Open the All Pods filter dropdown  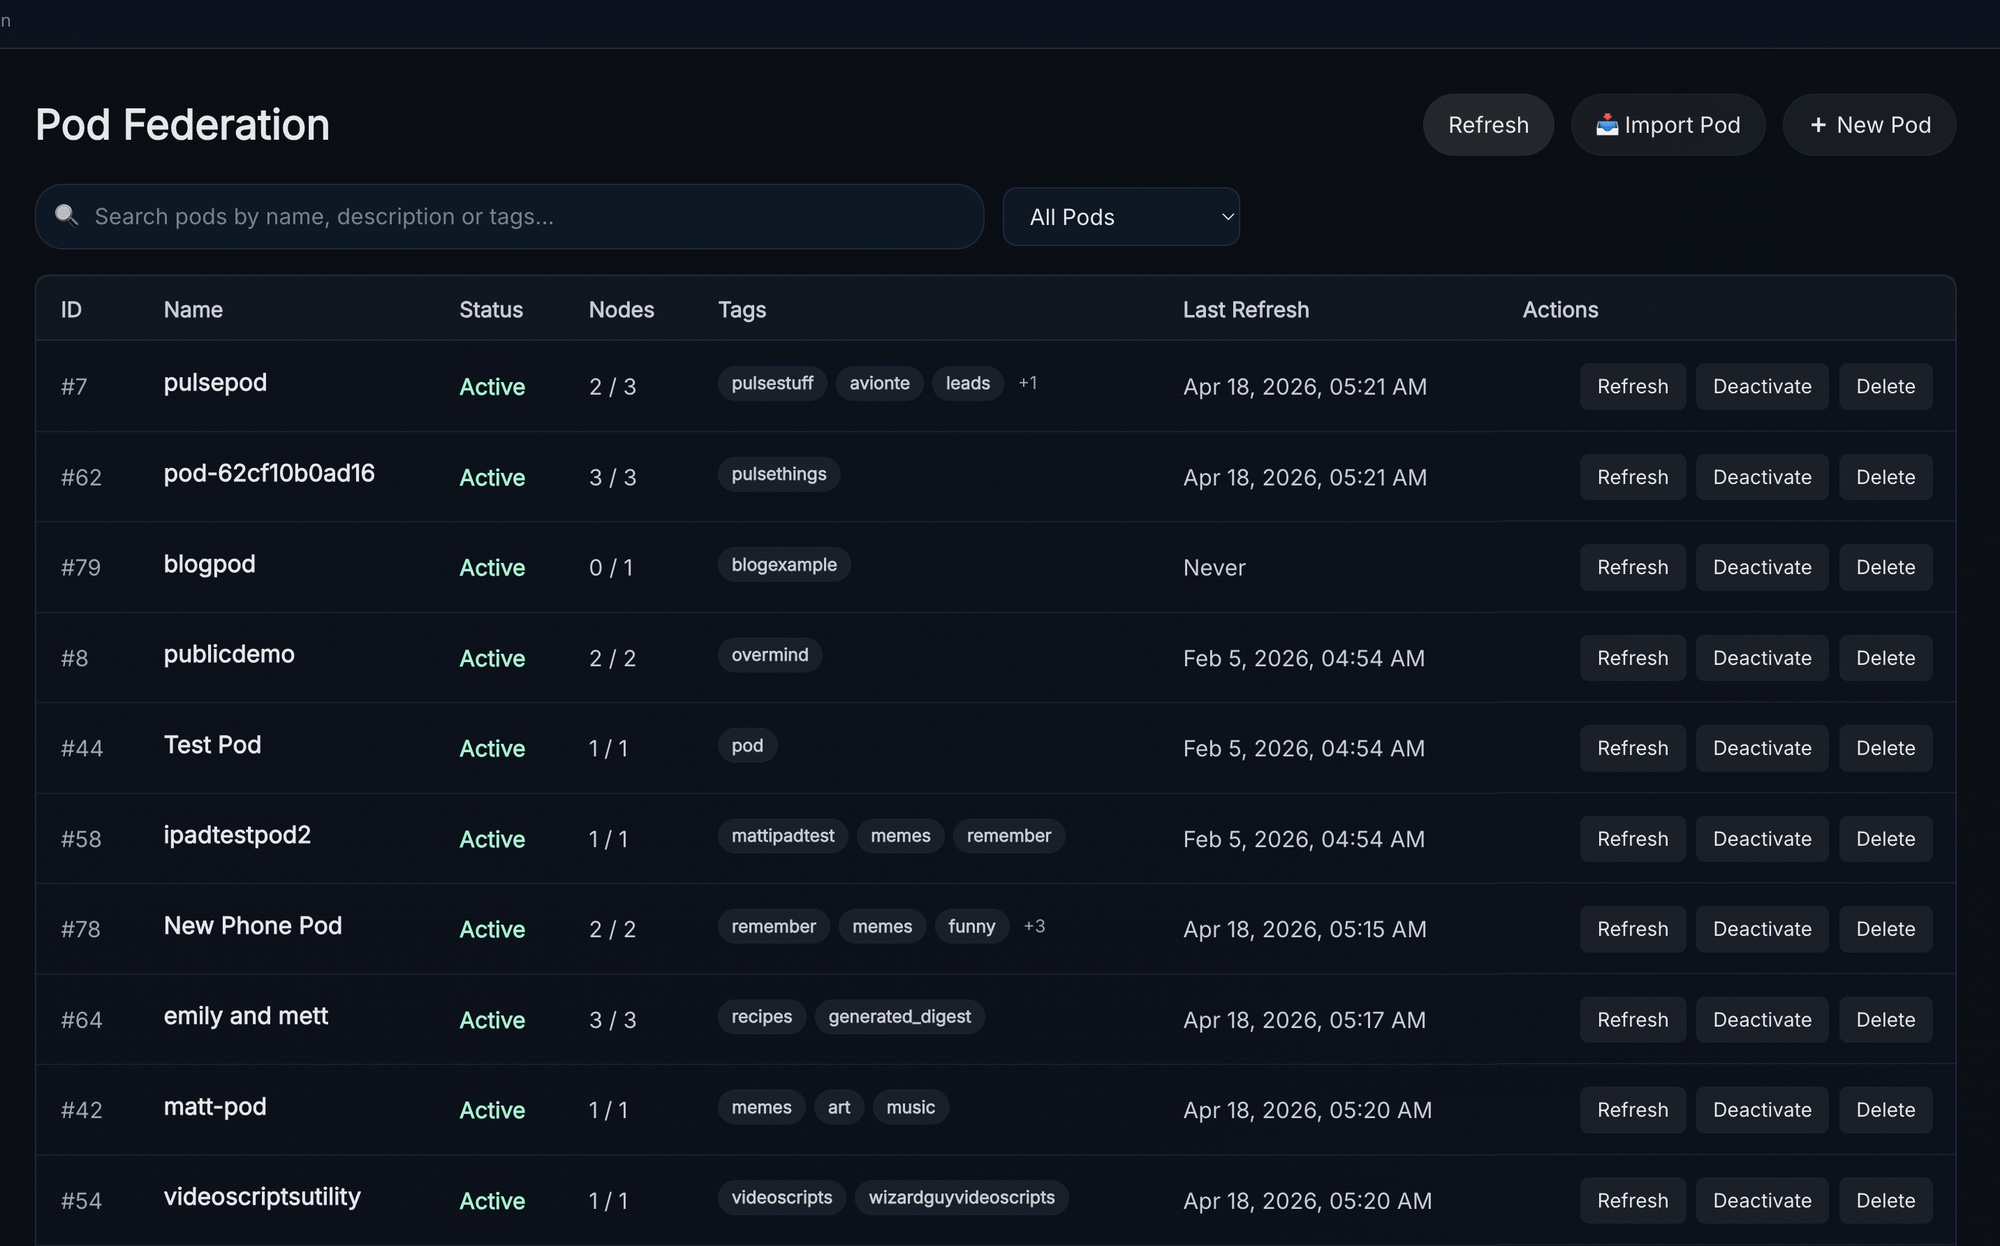[x=1121, y=217]
